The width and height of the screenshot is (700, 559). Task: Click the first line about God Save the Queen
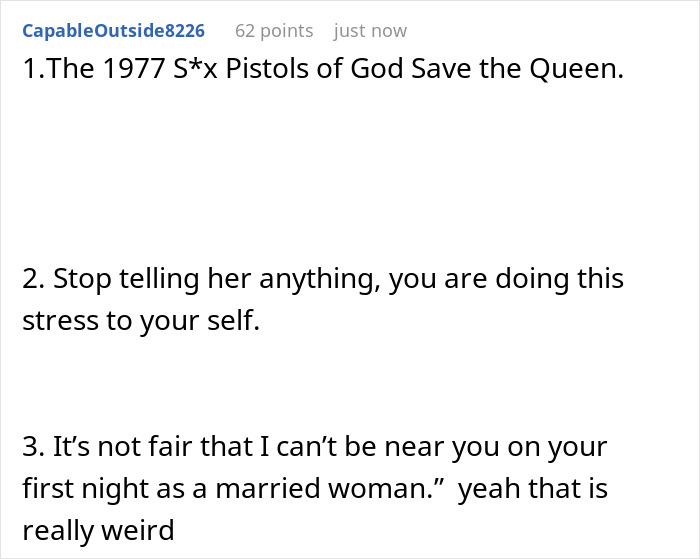(323, 69)
